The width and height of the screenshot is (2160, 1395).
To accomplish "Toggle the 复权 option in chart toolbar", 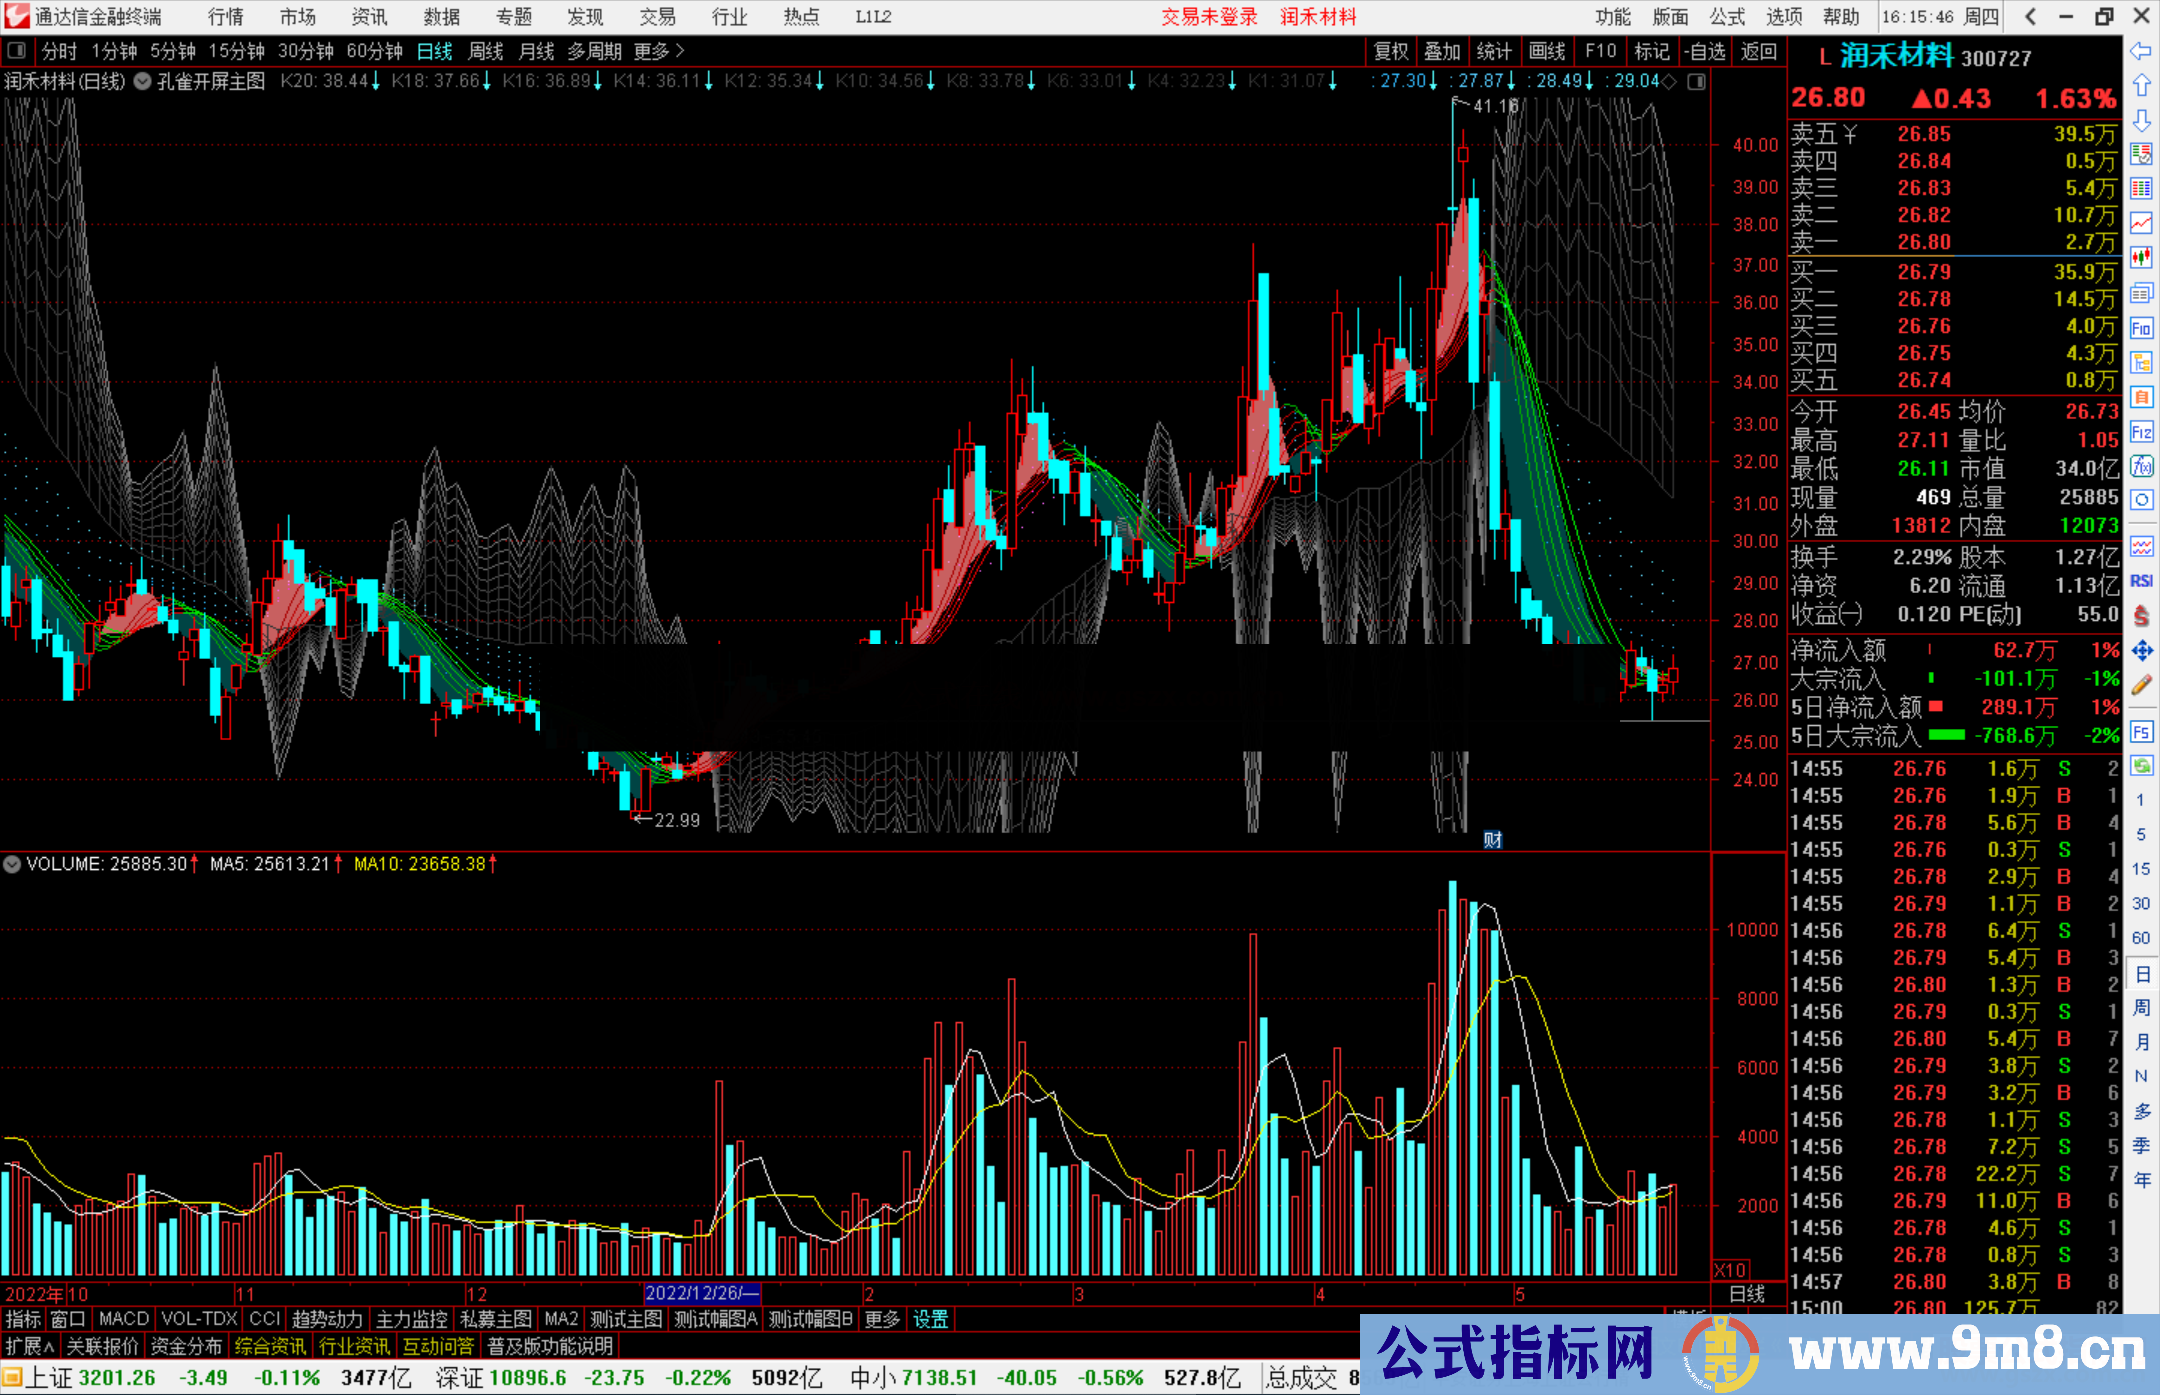I will (x=1391, y=51).
